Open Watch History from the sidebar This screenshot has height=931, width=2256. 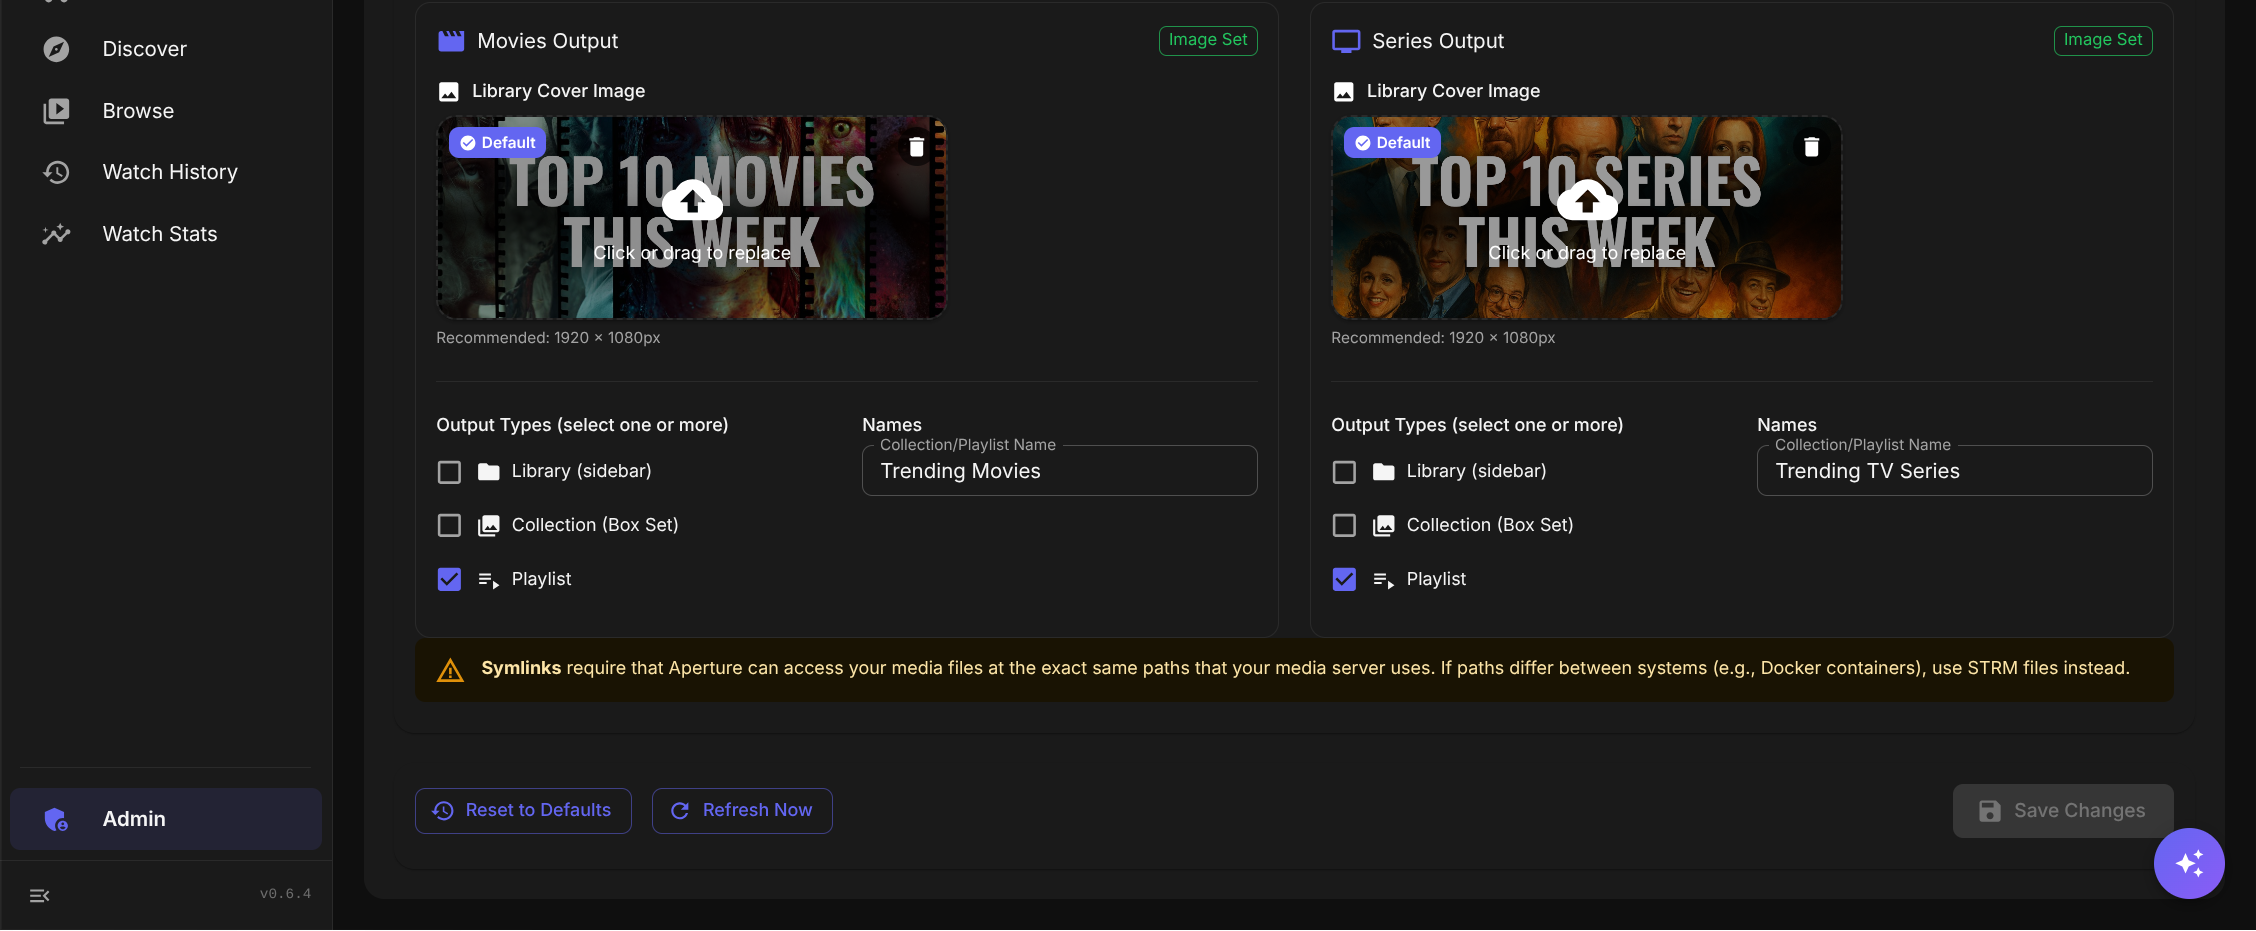169,172
